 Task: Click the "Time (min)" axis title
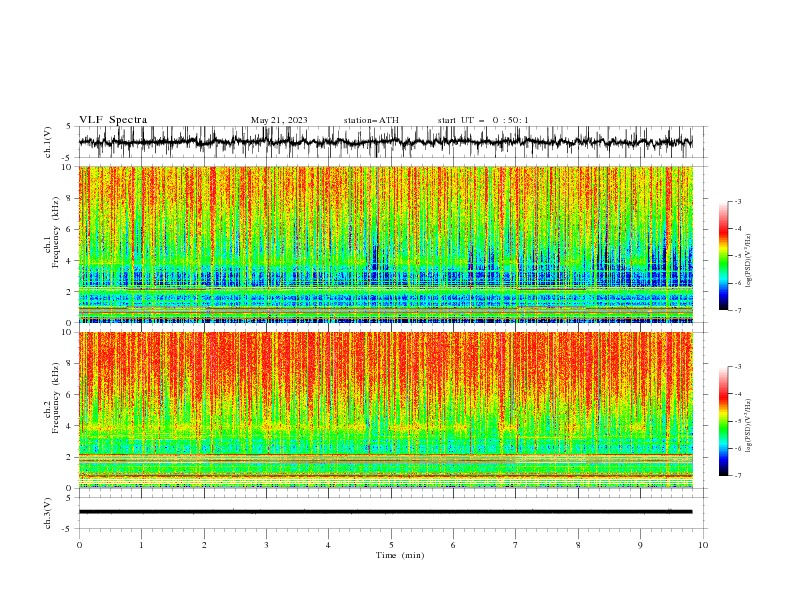coord(400,555)
